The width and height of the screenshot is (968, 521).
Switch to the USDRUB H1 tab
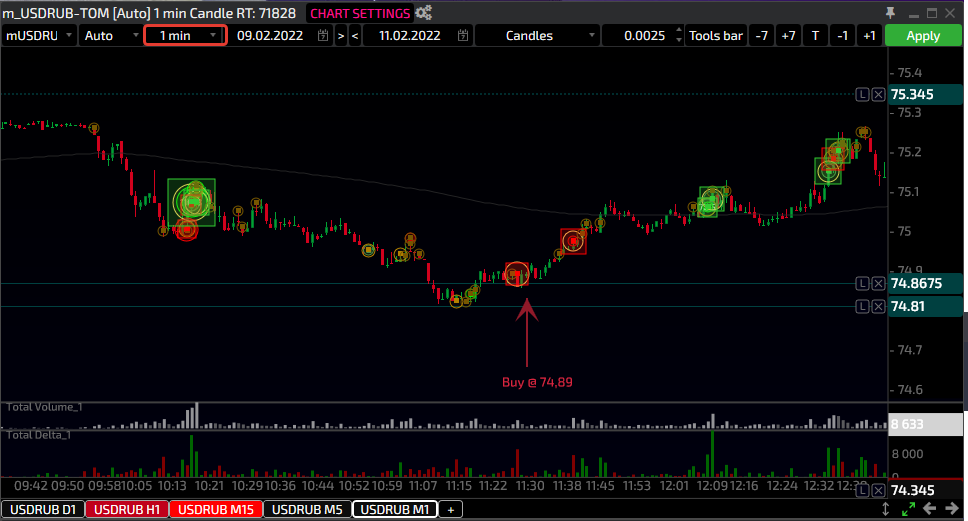pyautogui.click(x=127, y=509)
